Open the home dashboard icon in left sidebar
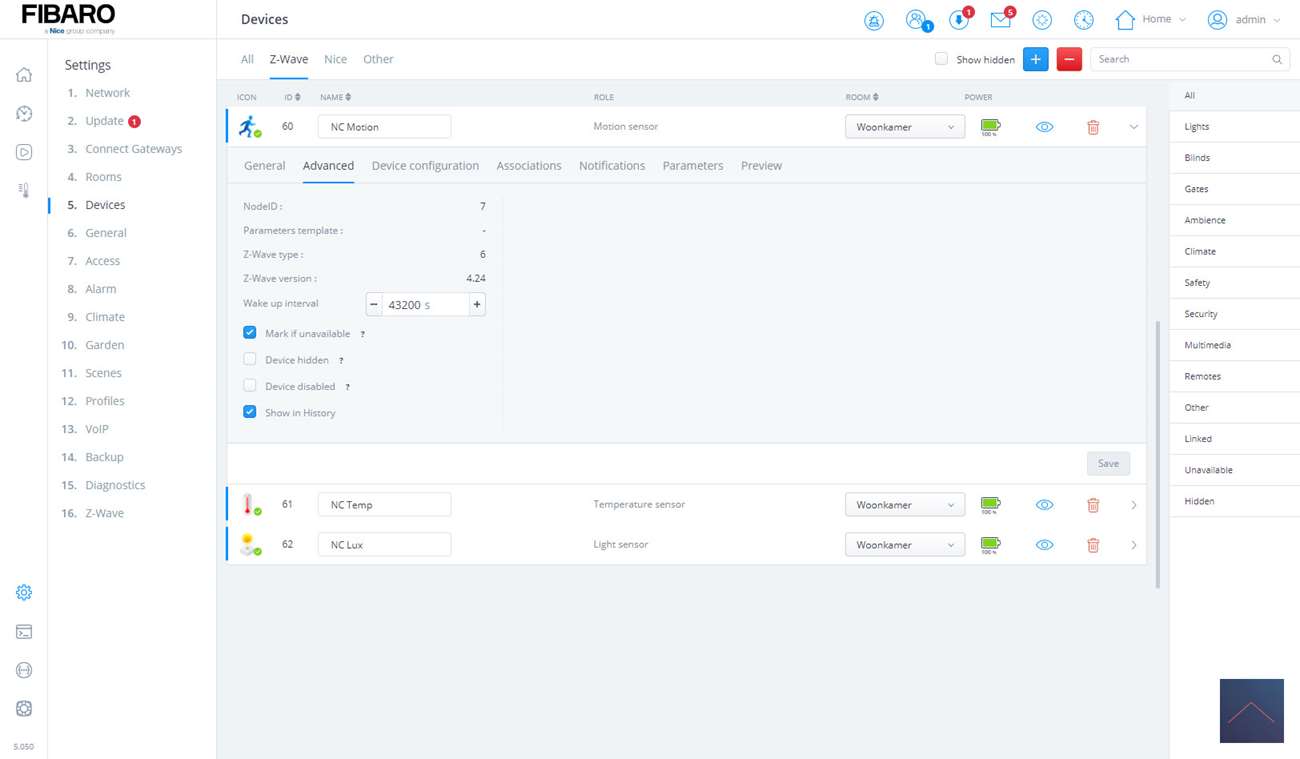This screenshot has height=759, width=1300. (x=24, y=75)
